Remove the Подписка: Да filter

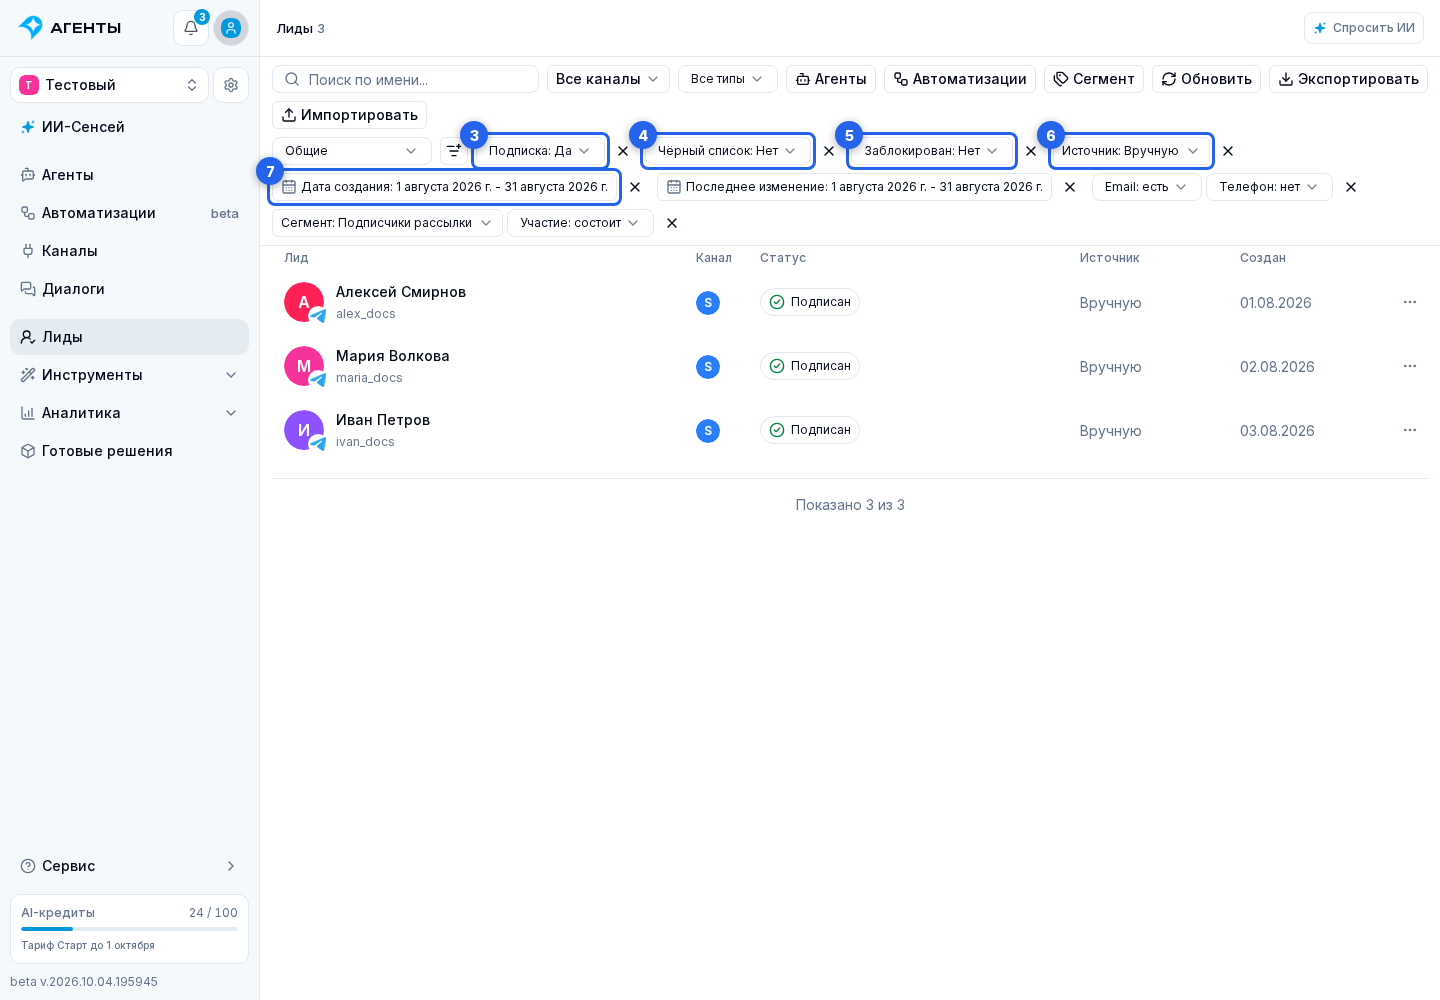623,151
